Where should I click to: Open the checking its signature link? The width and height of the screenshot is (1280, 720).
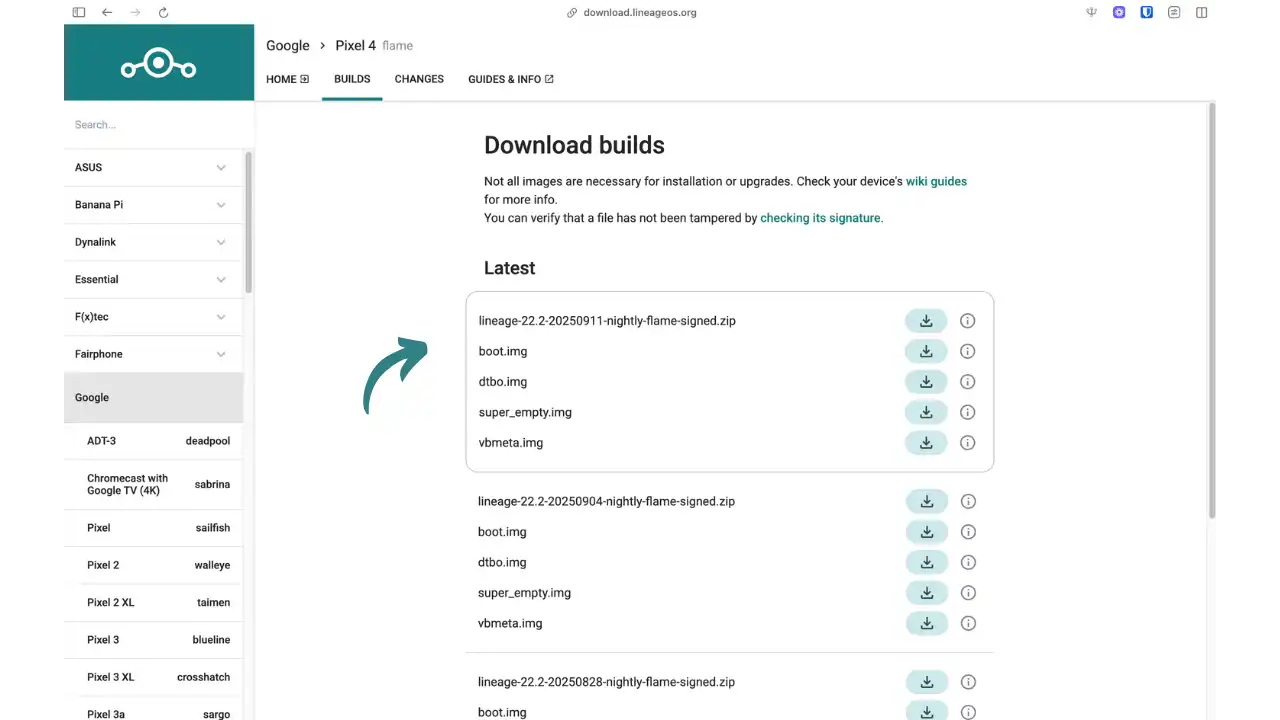click(x=819, y=218)
